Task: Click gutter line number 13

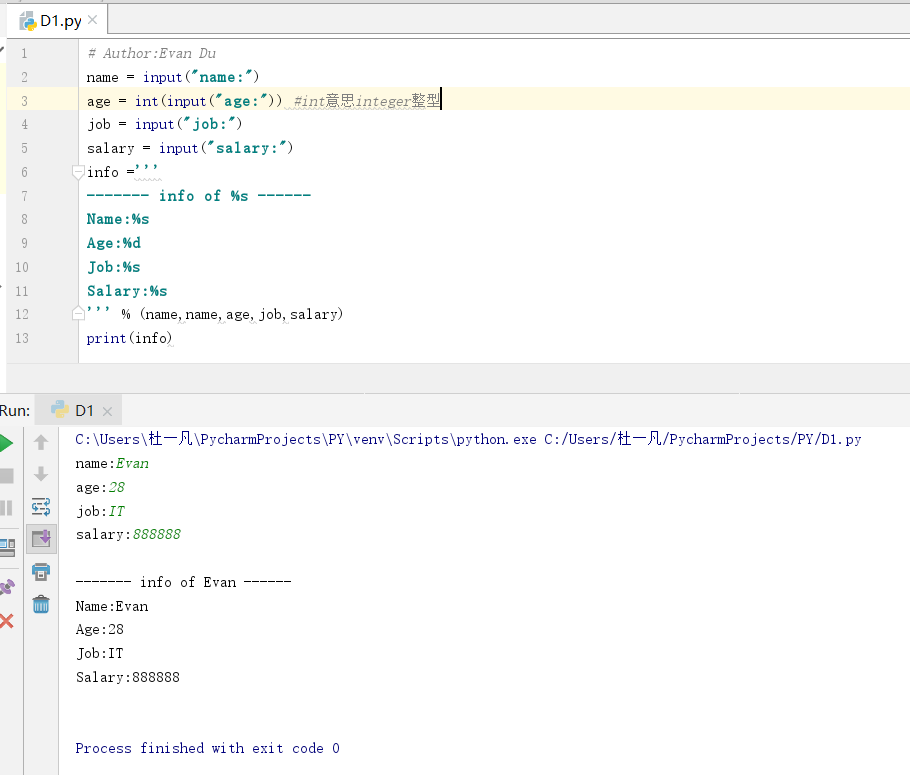Action: click(23, 338)
